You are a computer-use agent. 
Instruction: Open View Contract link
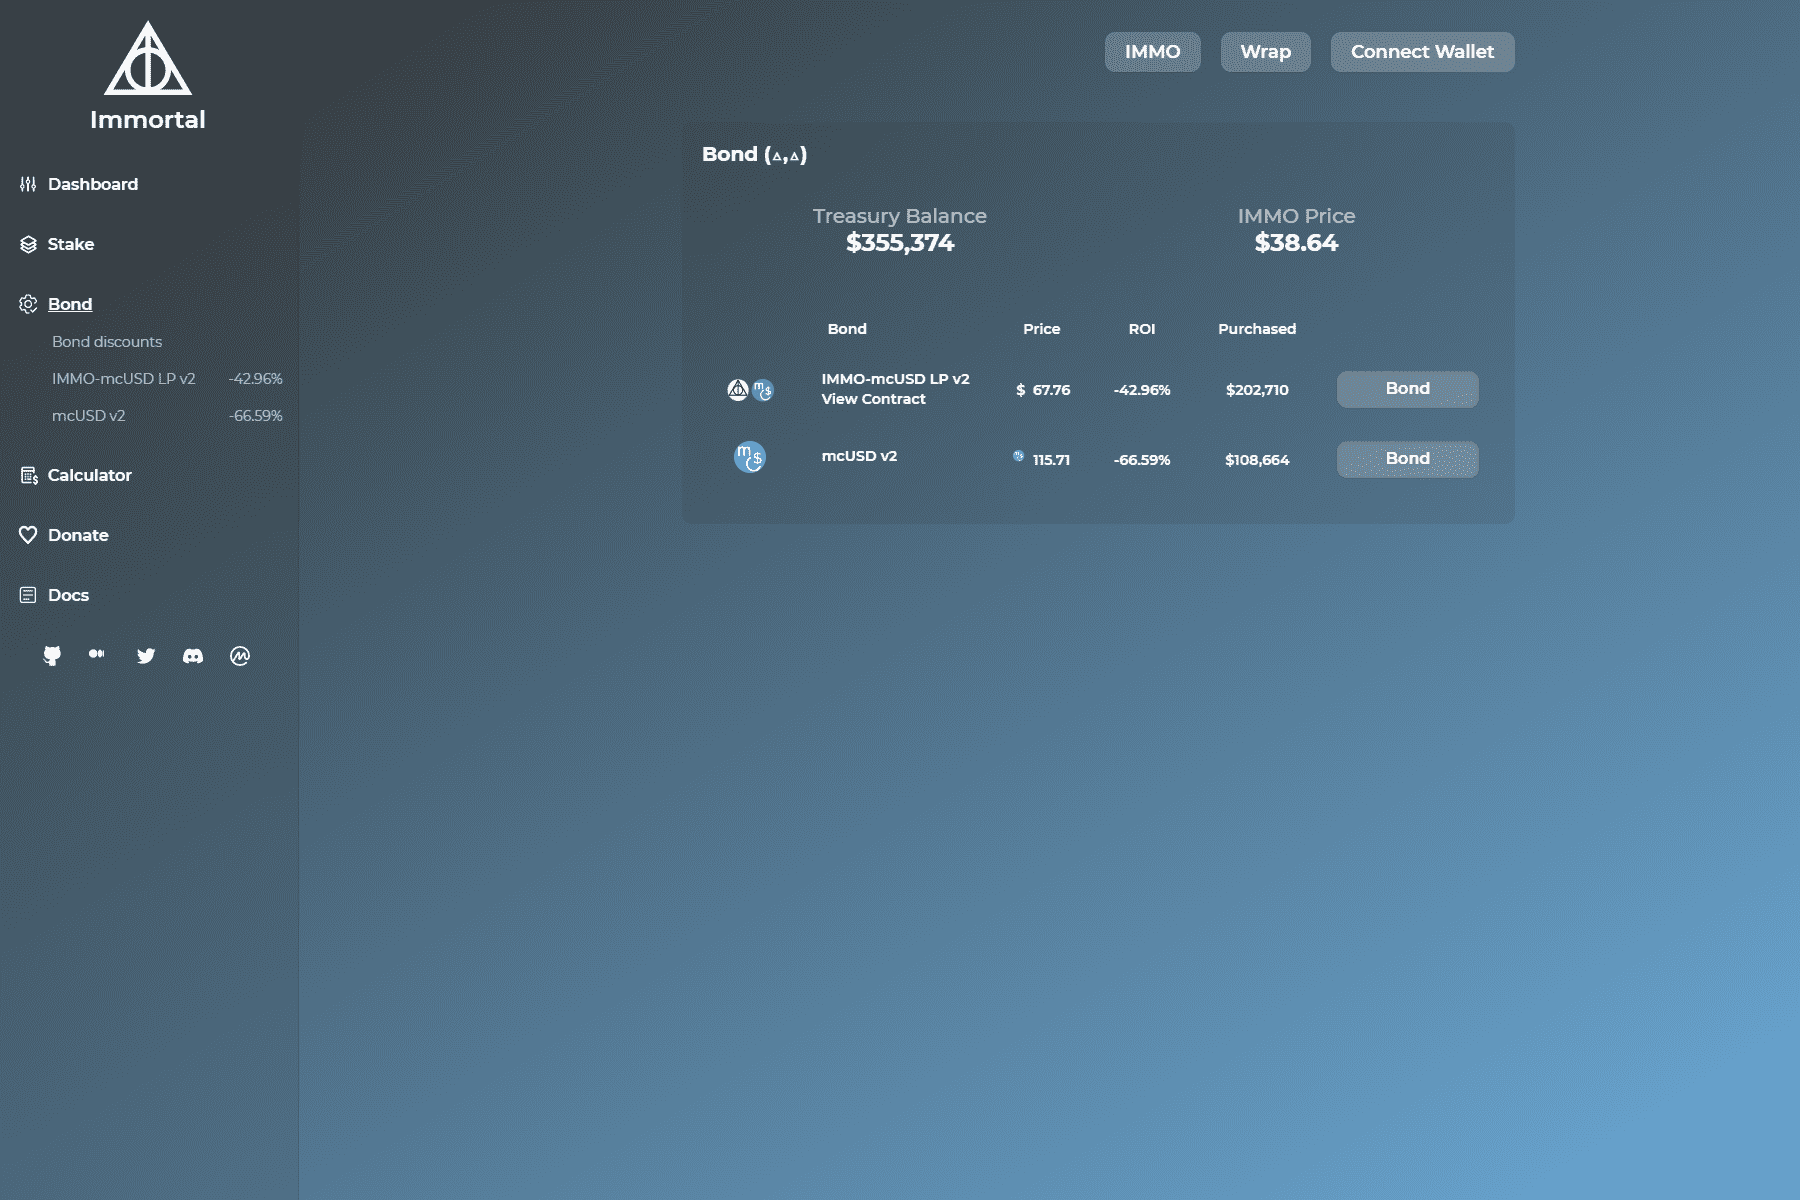pyautogui.click(x=872, y=398)
